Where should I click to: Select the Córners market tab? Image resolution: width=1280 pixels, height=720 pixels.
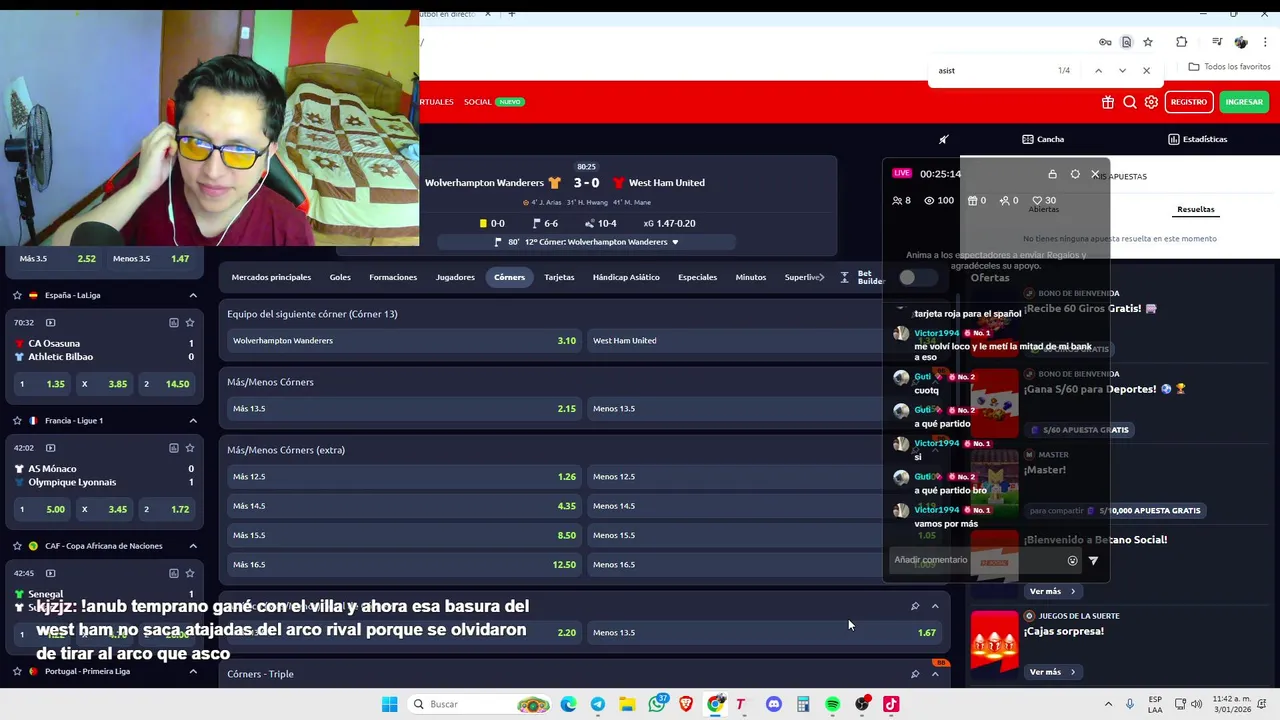[x=509, y=277]
